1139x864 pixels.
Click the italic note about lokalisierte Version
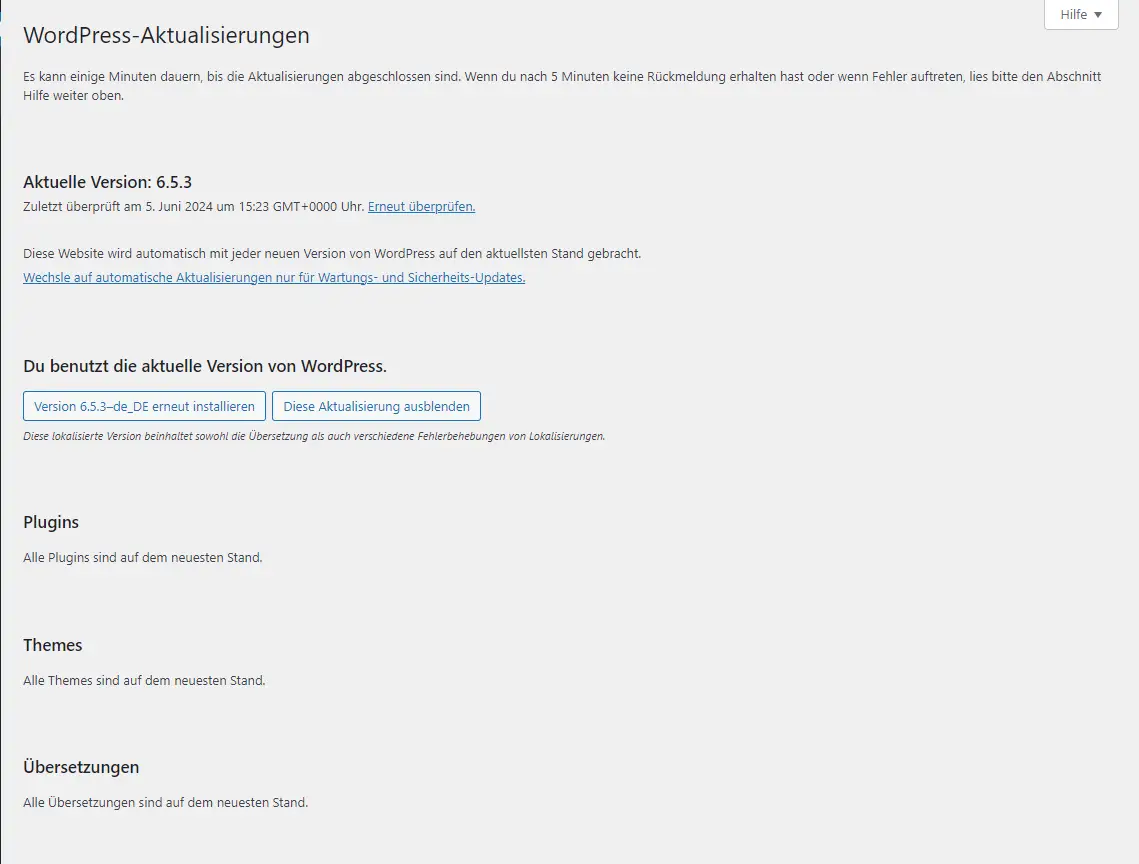tap(314, 436)
